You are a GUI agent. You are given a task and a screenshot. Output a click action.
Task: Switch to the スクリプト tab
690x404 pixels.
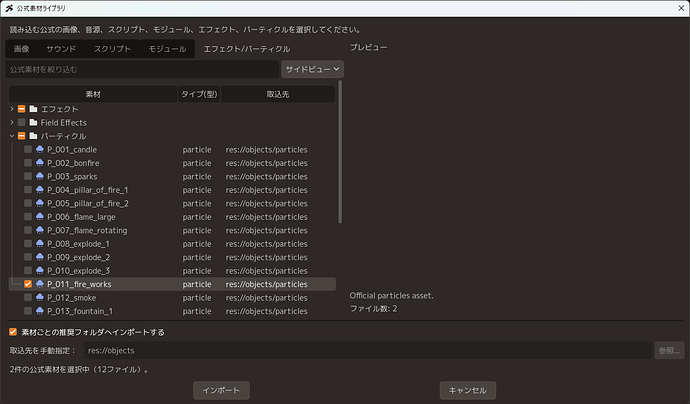coord(112,49)
